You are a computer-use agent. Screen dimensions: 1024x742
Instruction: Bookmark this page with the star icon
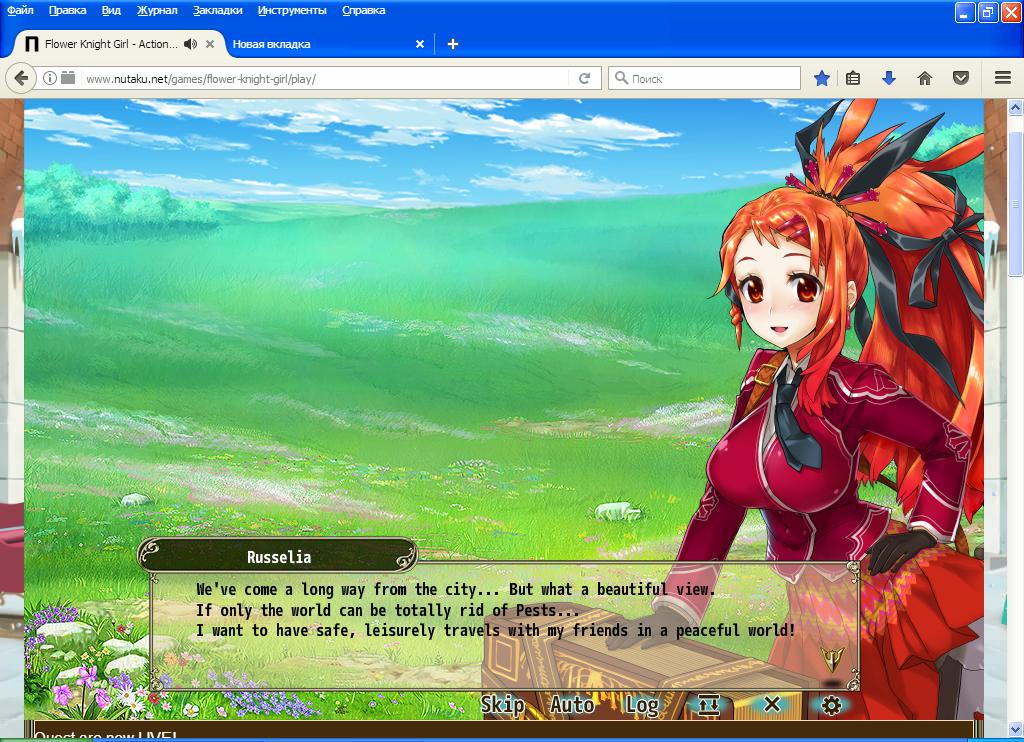click(822, 78)
